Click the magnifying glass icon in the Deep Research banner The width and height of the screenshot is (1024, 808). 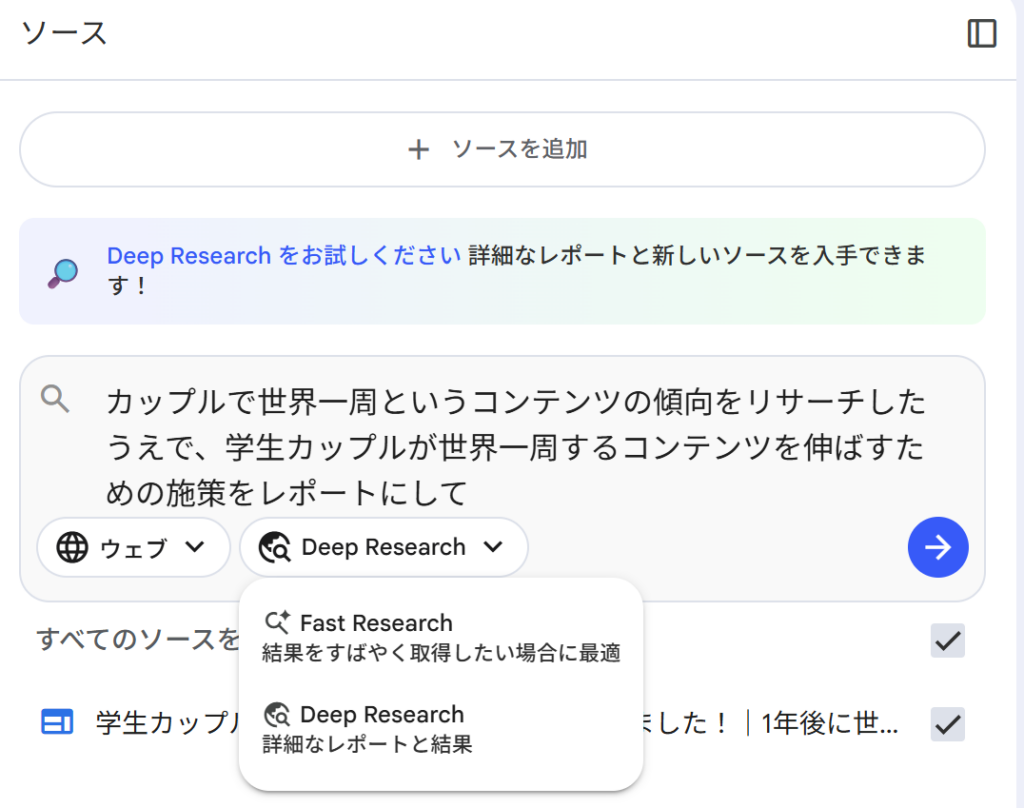point(62,272)
